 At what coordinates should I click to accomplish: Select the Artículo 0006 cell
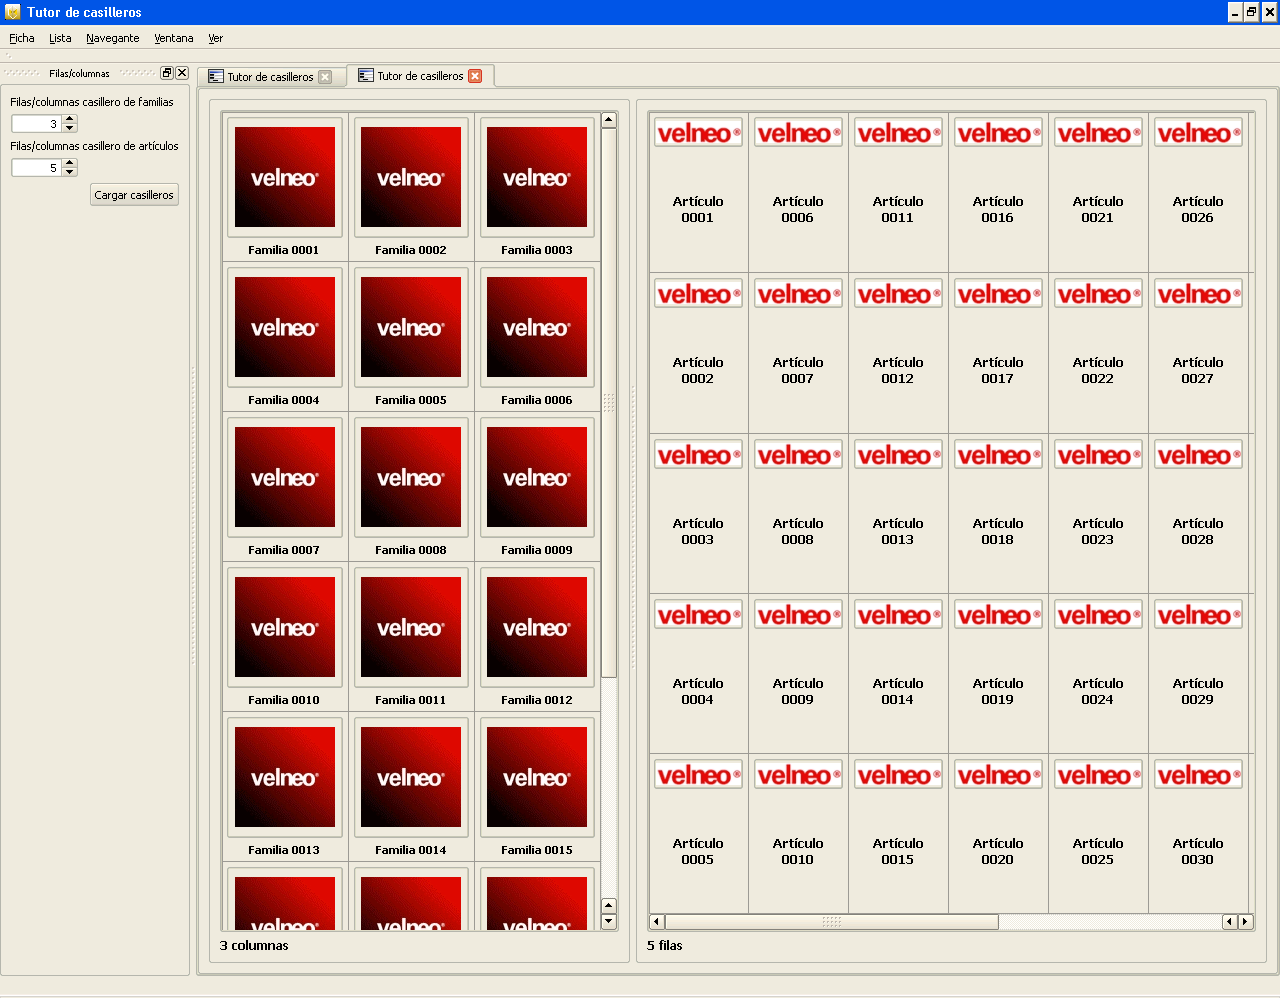(798, 192)
